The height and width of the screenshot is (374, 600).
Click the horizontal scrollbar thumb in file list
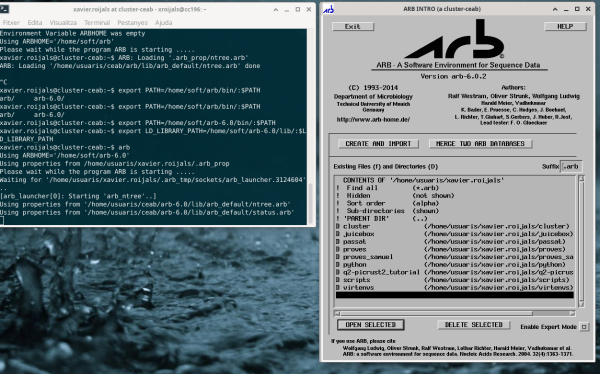click(436, 313)
